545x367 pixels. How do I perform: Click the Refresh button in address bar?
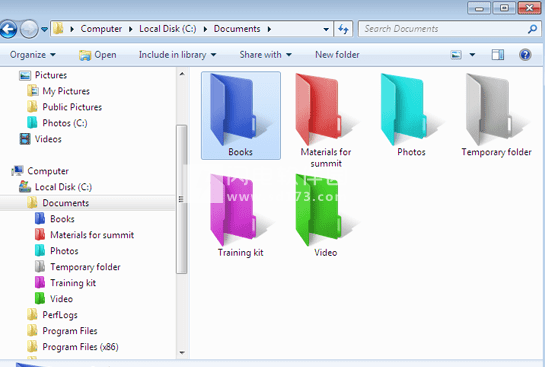tap(343, 29)
